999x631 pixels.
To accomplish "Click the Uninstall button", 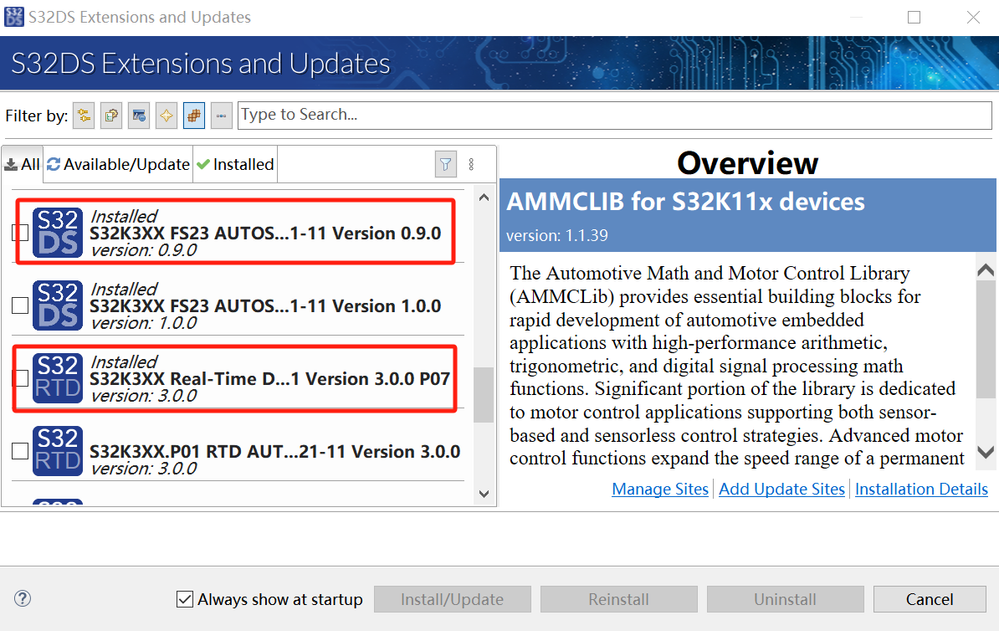I will click(x=785, y=599).
